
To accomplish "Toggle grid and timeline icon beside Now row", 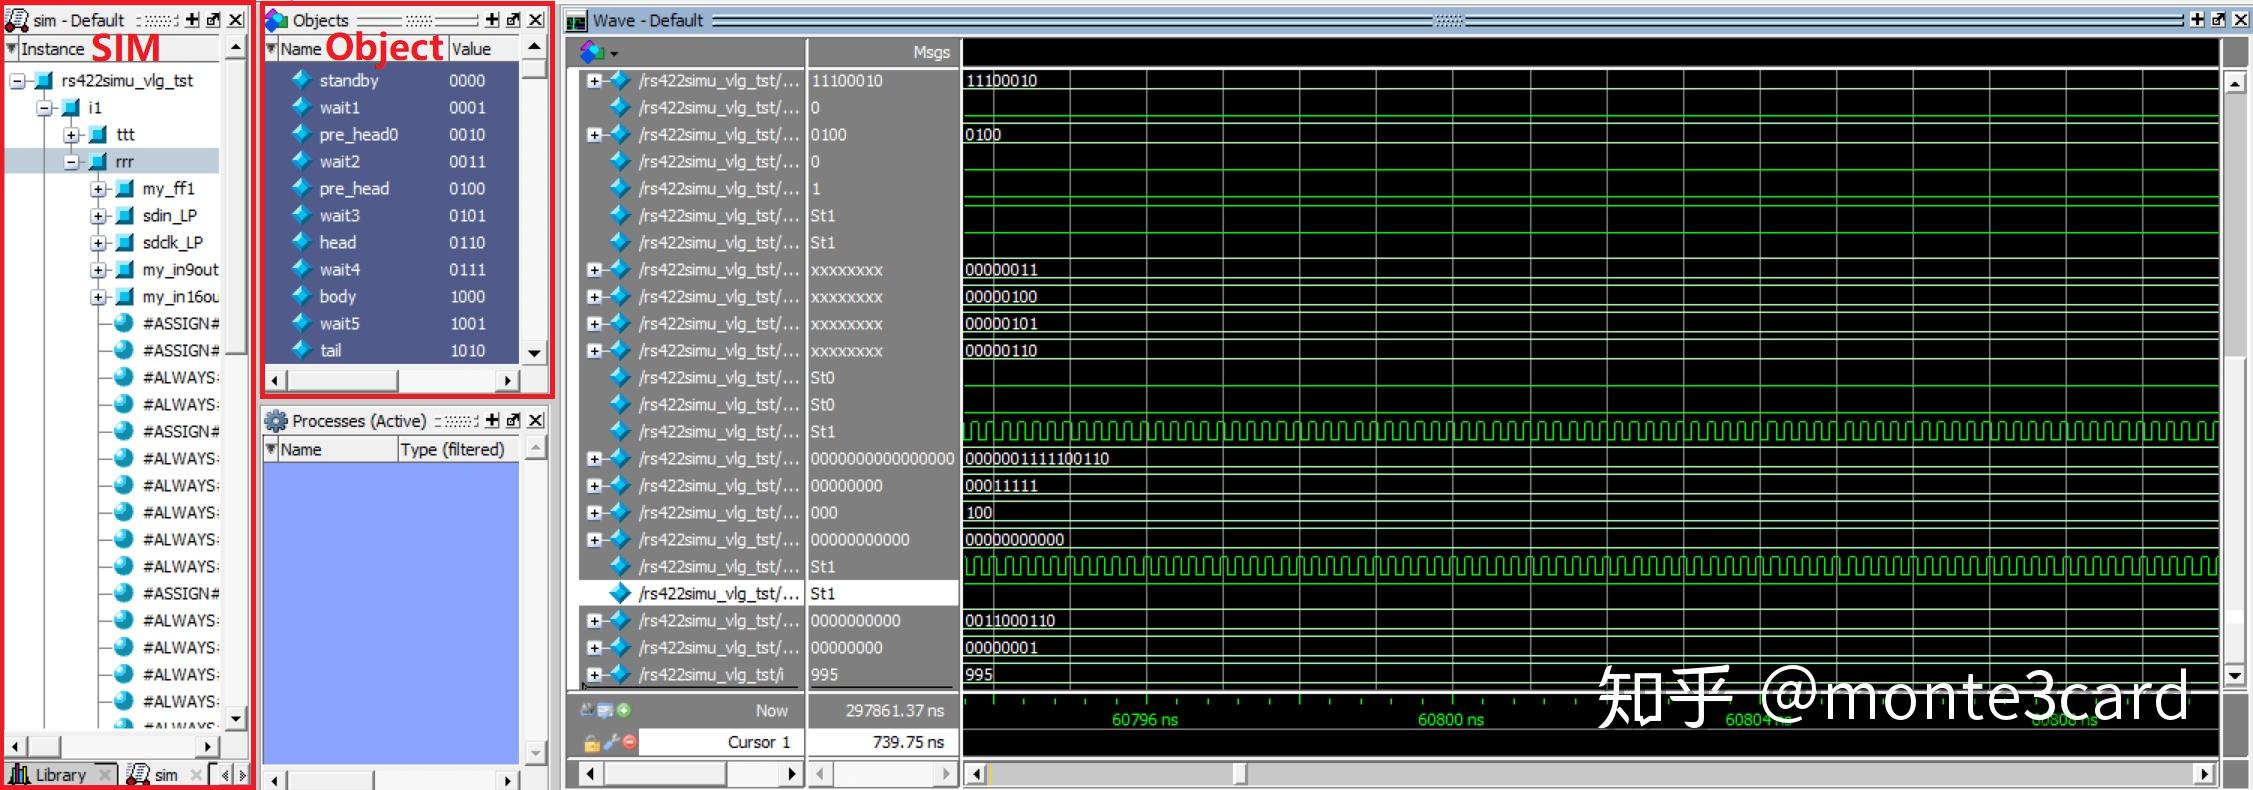I will pyautogui.click(x=605, y=710).
